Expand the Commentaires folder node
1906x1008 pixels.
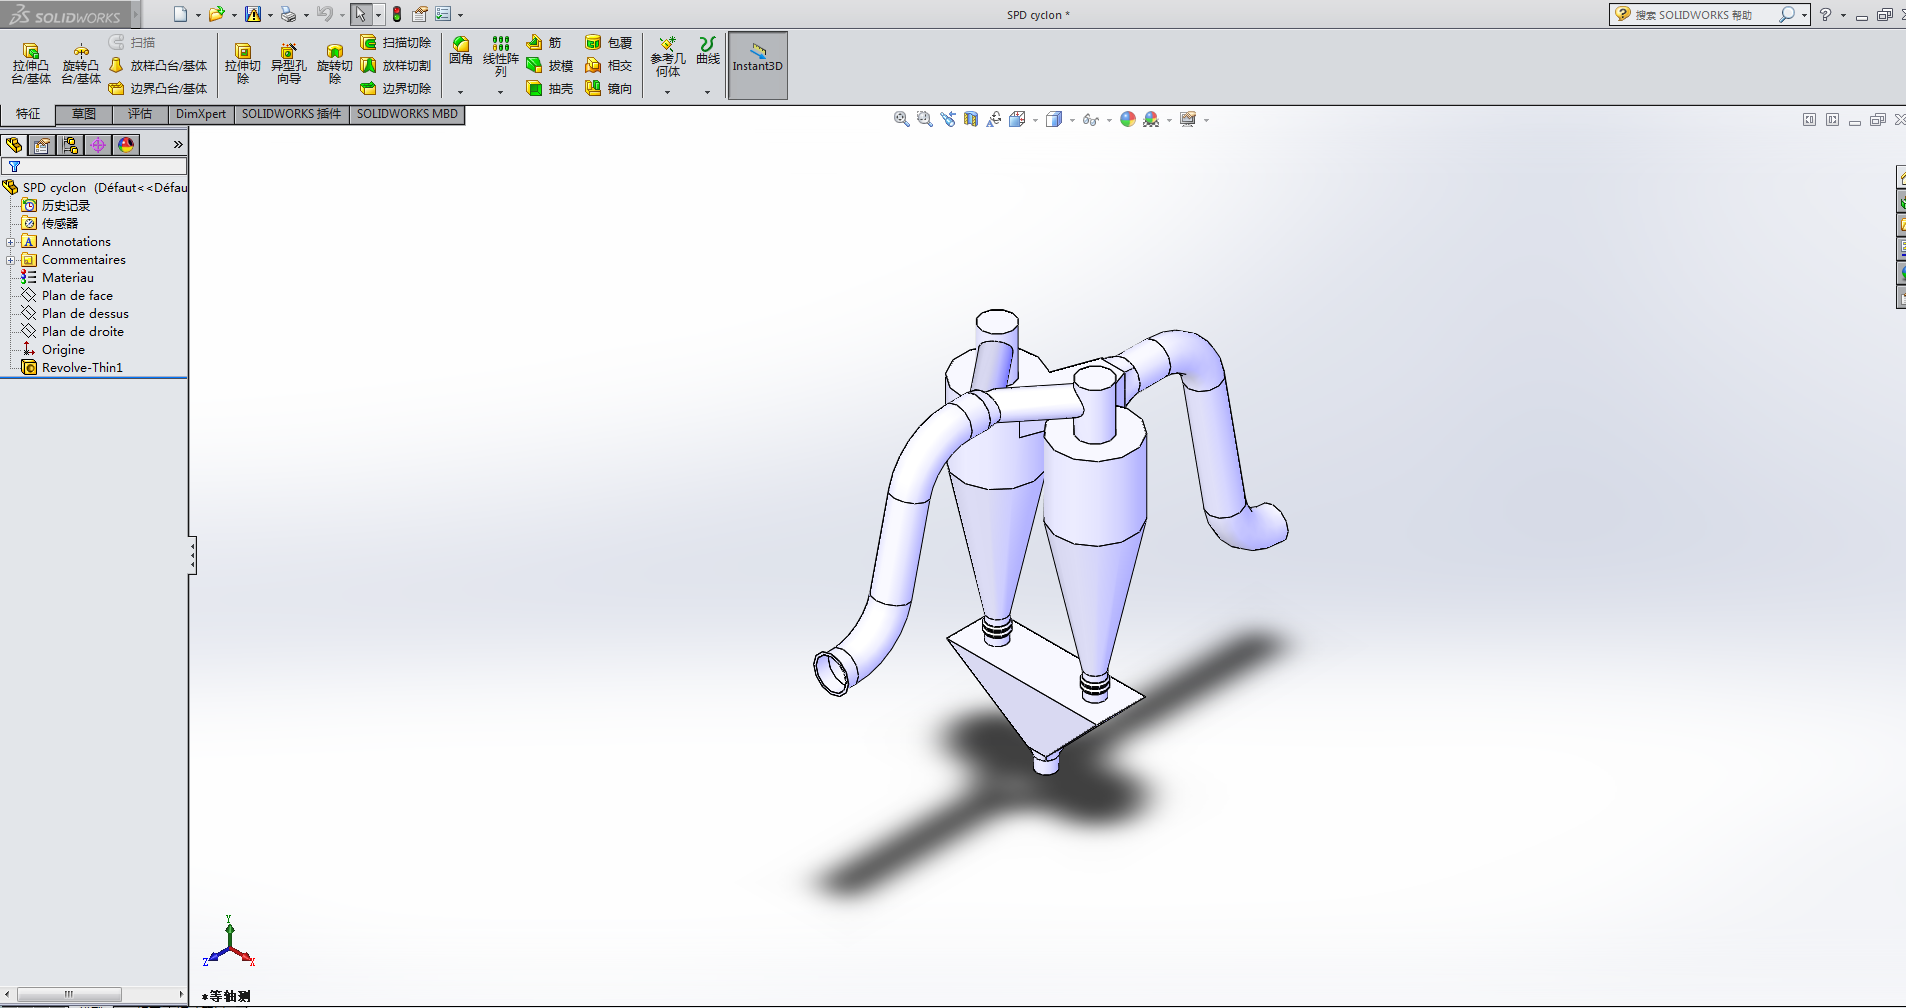[x=11, y=260]
